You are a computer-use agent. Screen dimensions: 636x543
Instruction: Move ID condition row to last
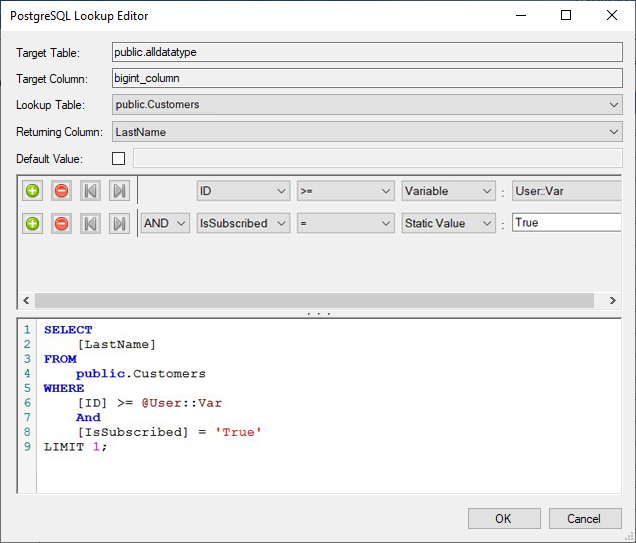point(119,191)
